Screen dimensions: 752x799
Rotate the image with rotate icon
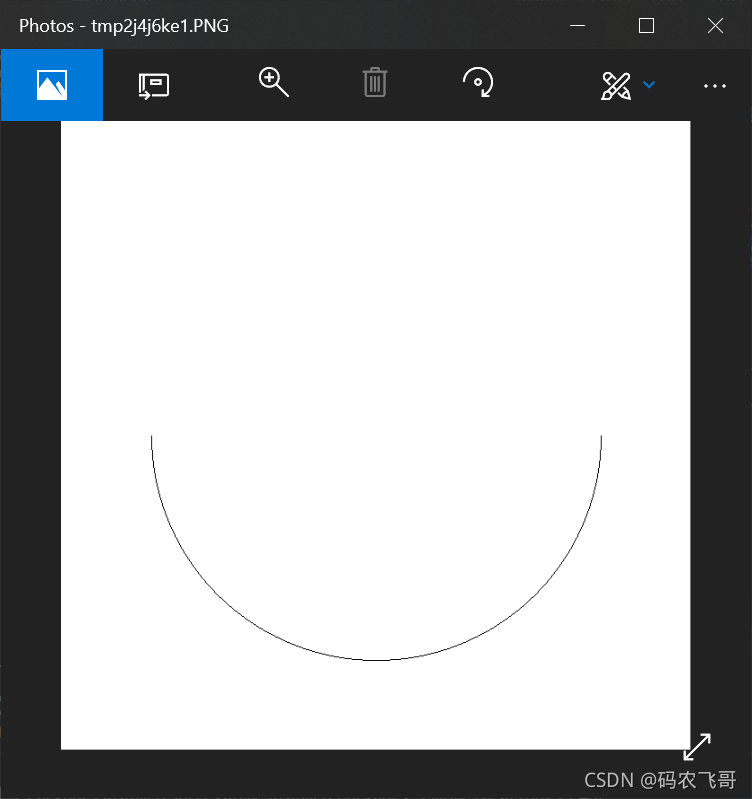tap(478, 82)
